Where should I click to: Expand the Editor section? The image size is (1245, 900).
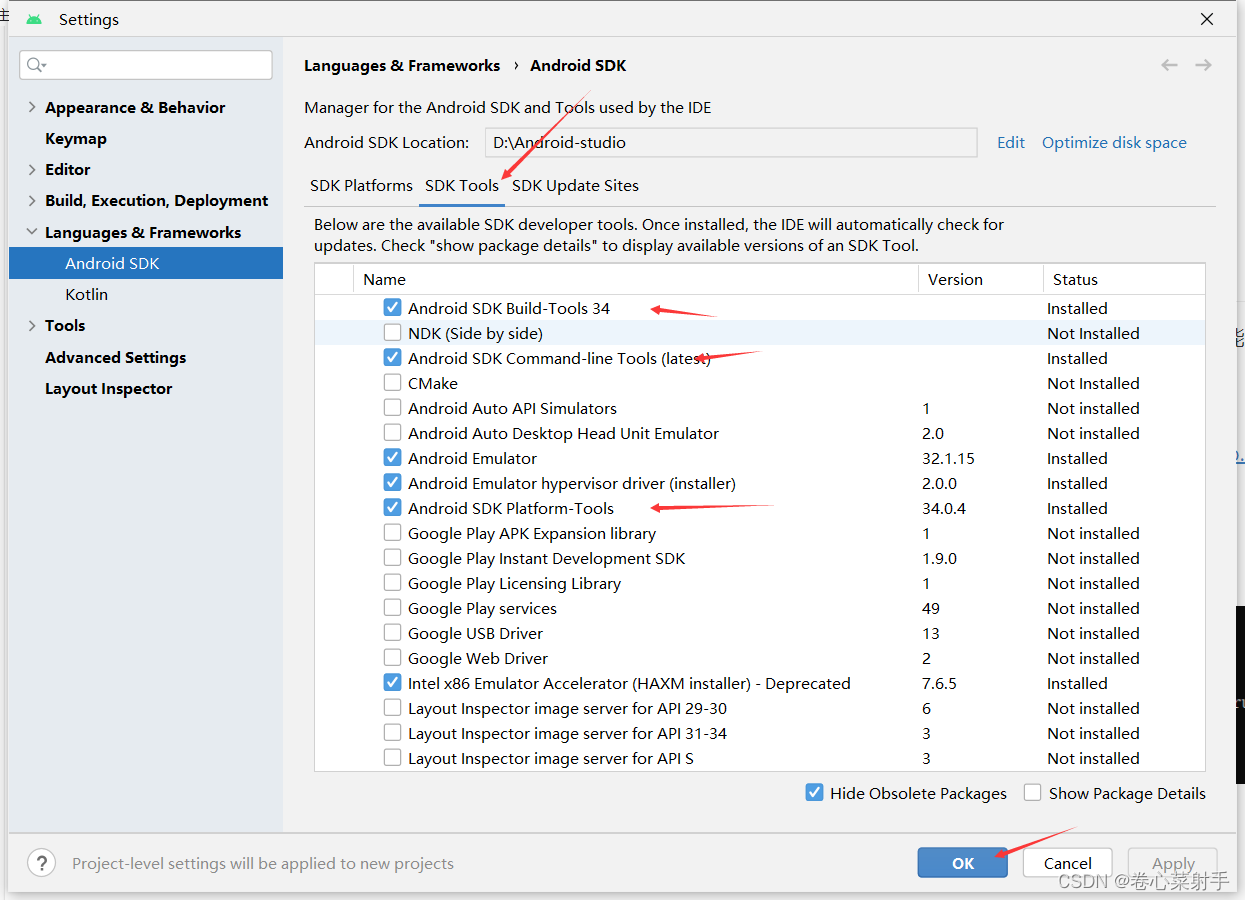coord(32,169)
